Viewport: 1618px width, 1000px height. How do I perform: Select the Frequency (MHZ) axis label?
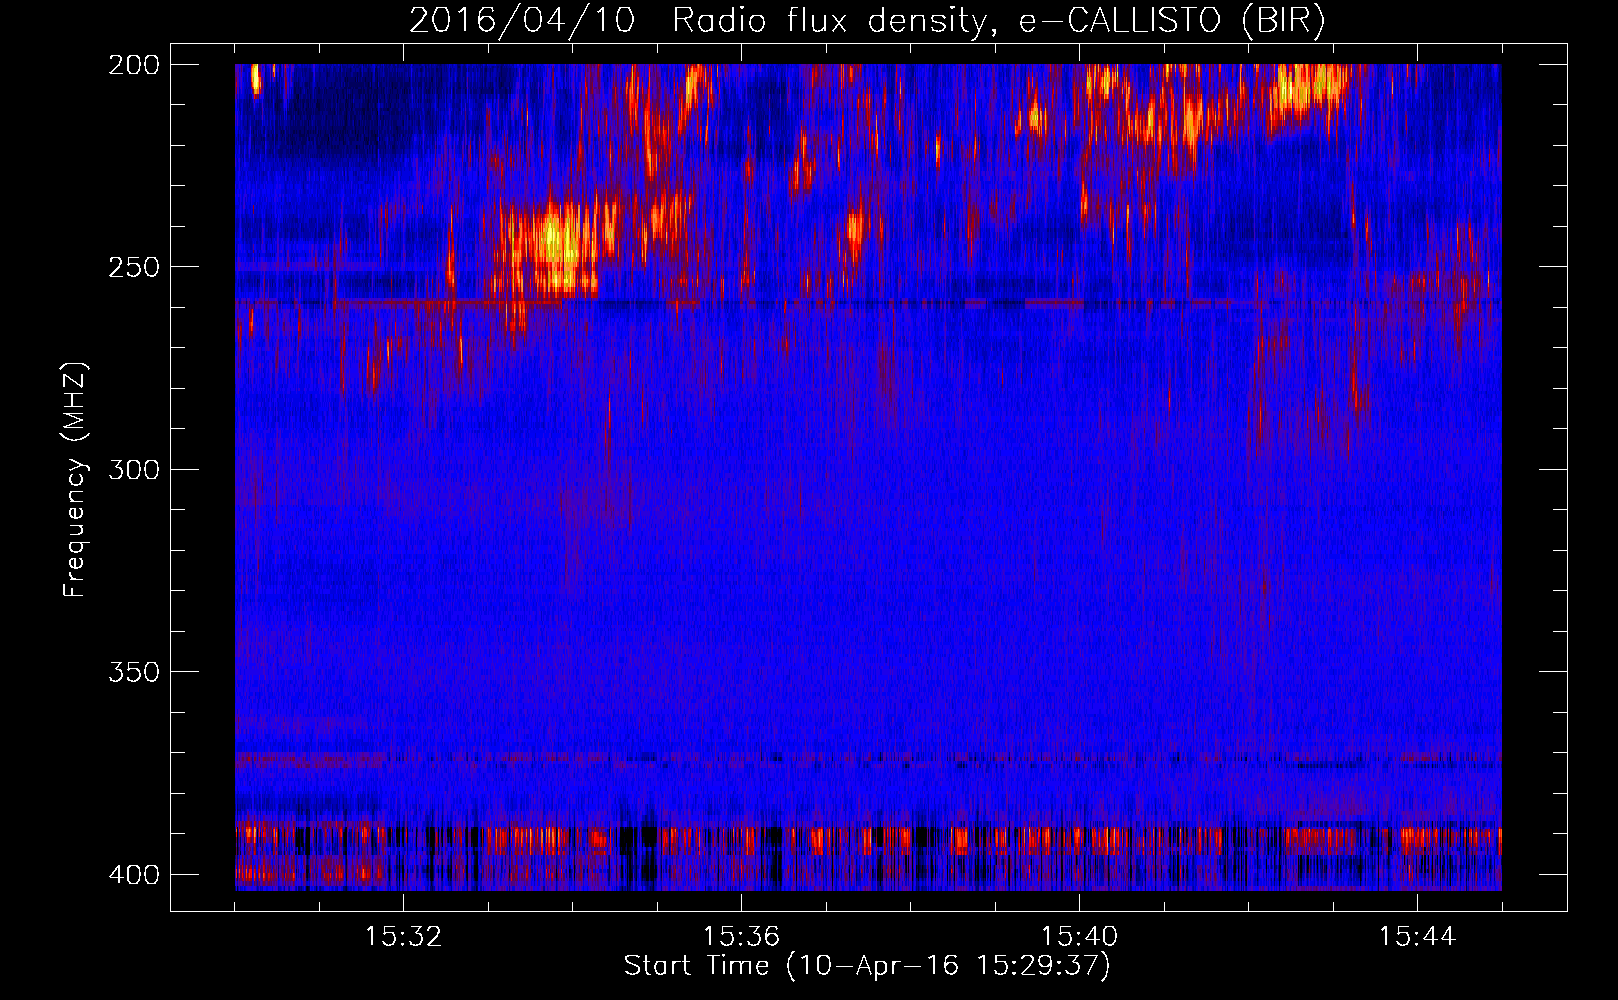(x=75, y=480)
